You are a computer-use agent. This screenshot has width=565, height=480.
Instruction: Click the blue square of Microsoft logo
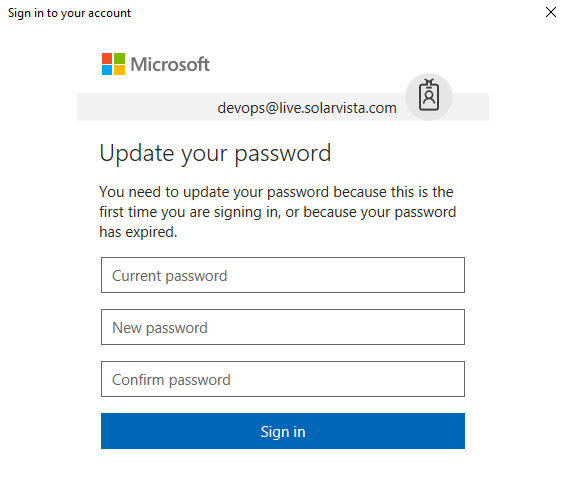point(107,70)
